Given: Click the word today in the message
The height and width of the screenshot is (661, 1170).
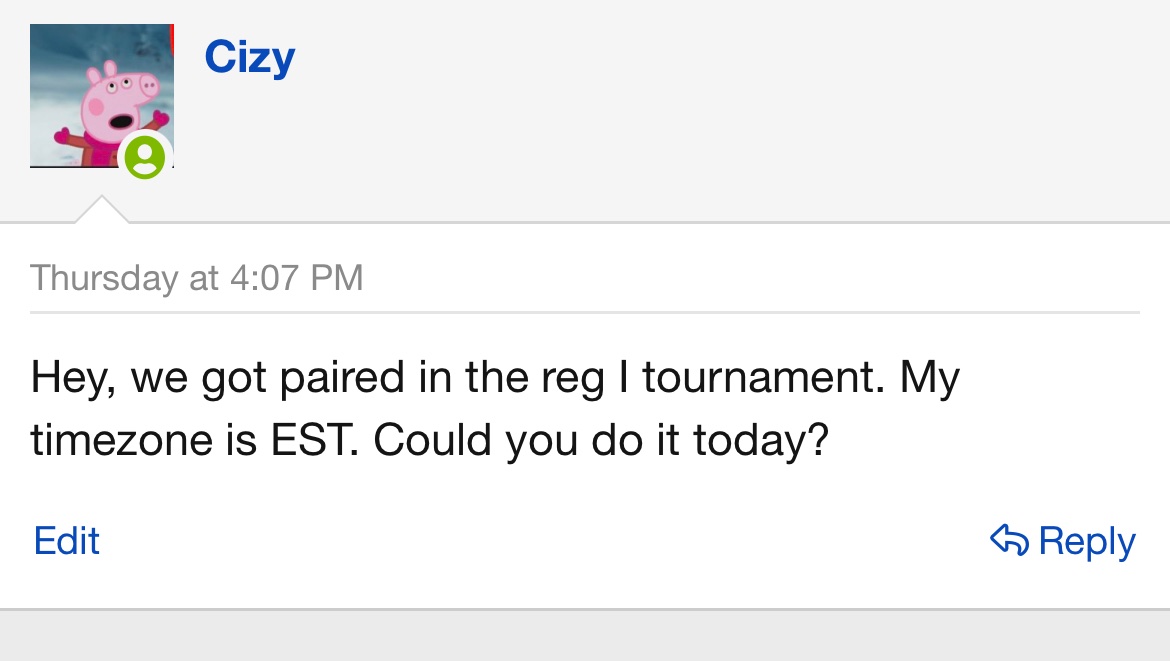Looking at the screenshot, I should 761,441.
